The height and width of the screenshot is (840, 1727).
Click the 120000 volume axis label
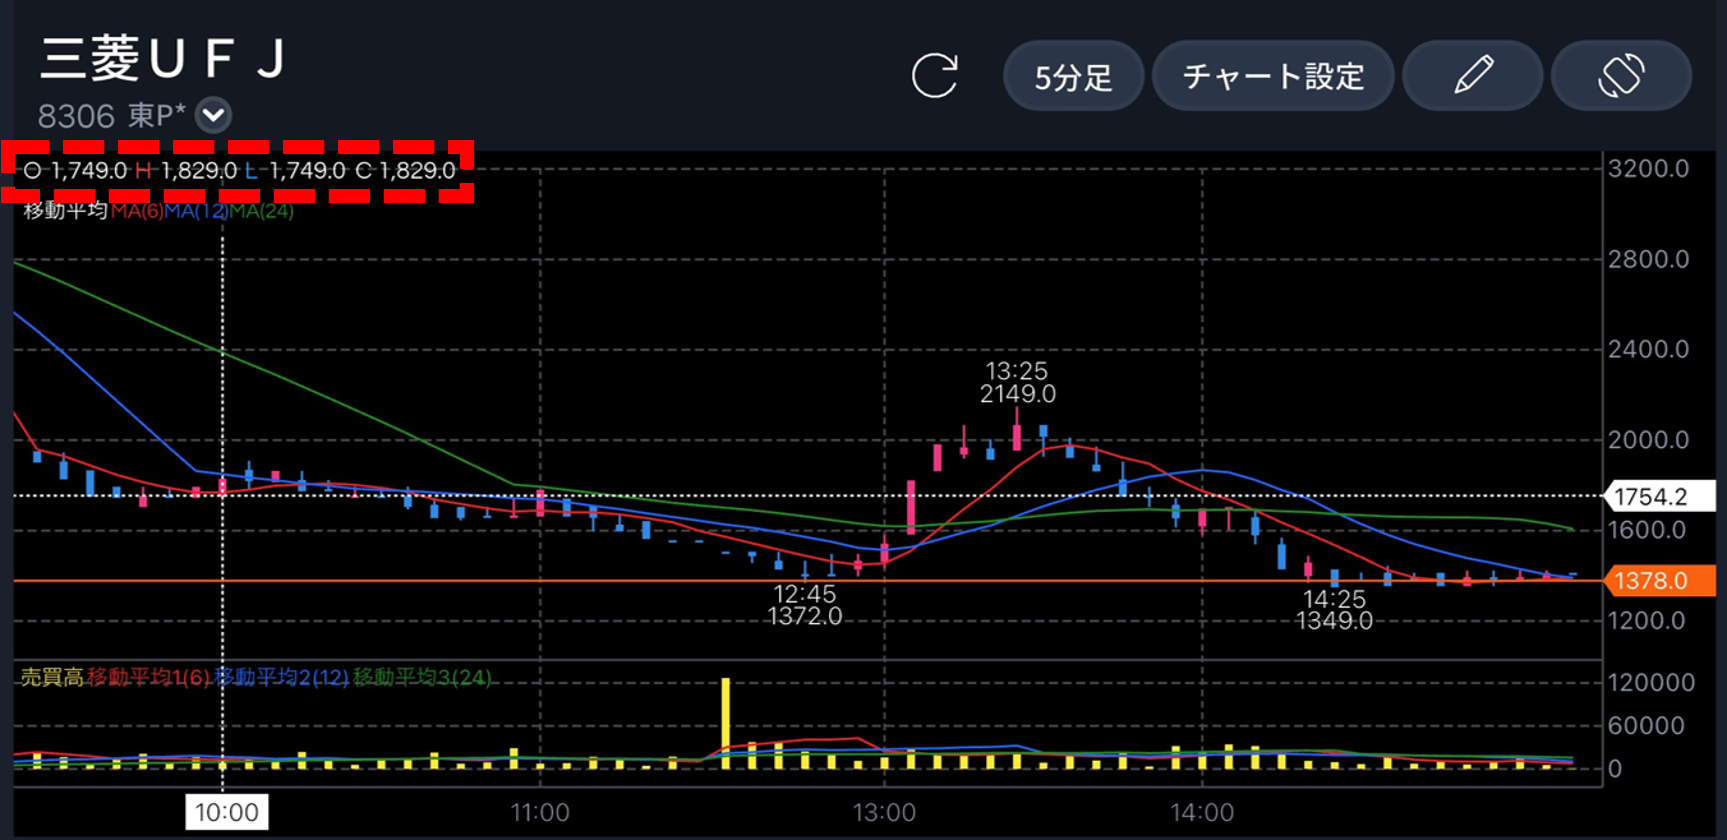pos(1651,683)
